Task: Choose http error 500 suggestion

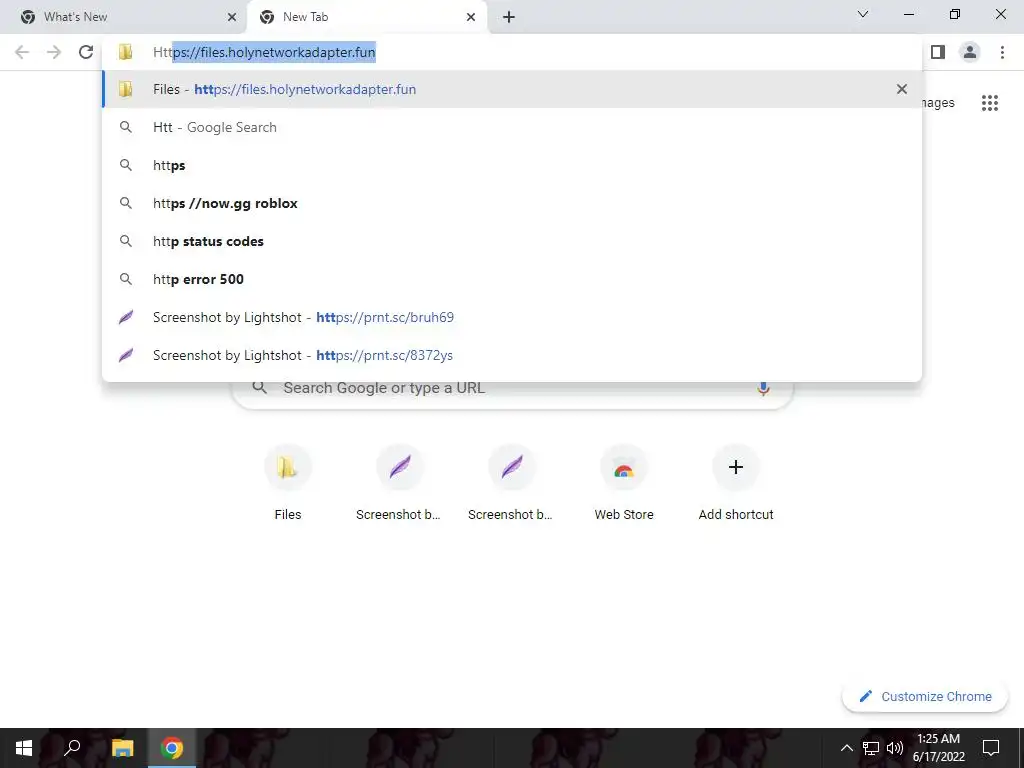Action: point(512,279)
